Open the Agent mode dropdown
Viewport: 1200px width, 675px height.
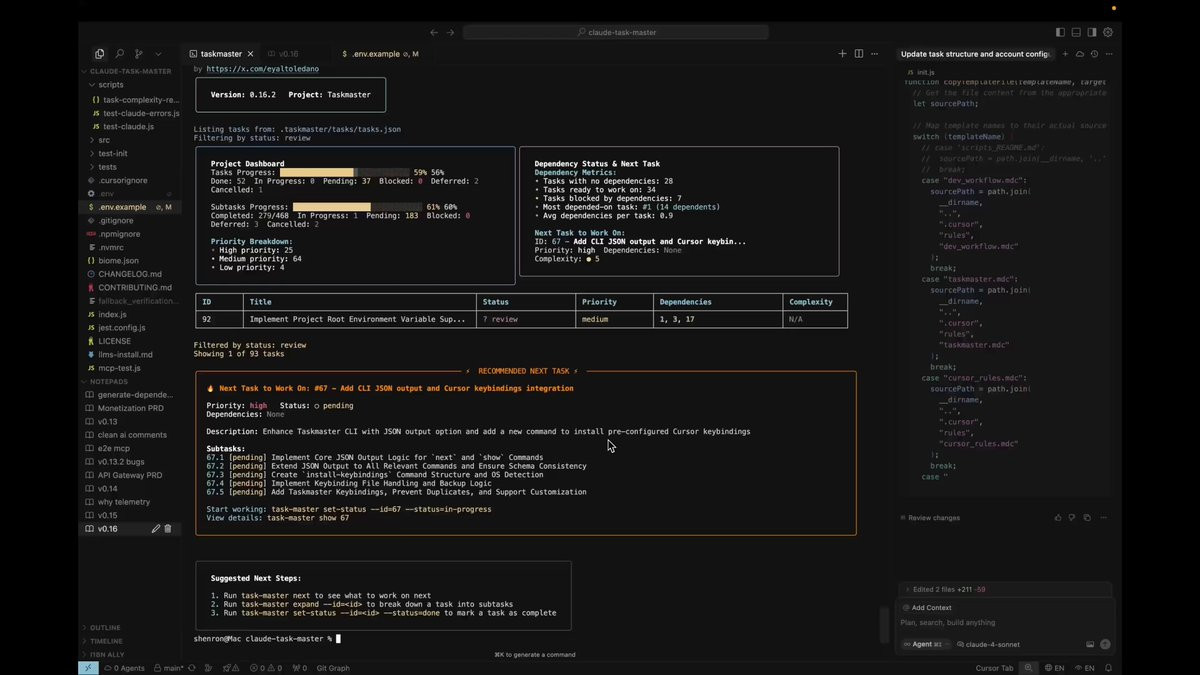[925, 645]
